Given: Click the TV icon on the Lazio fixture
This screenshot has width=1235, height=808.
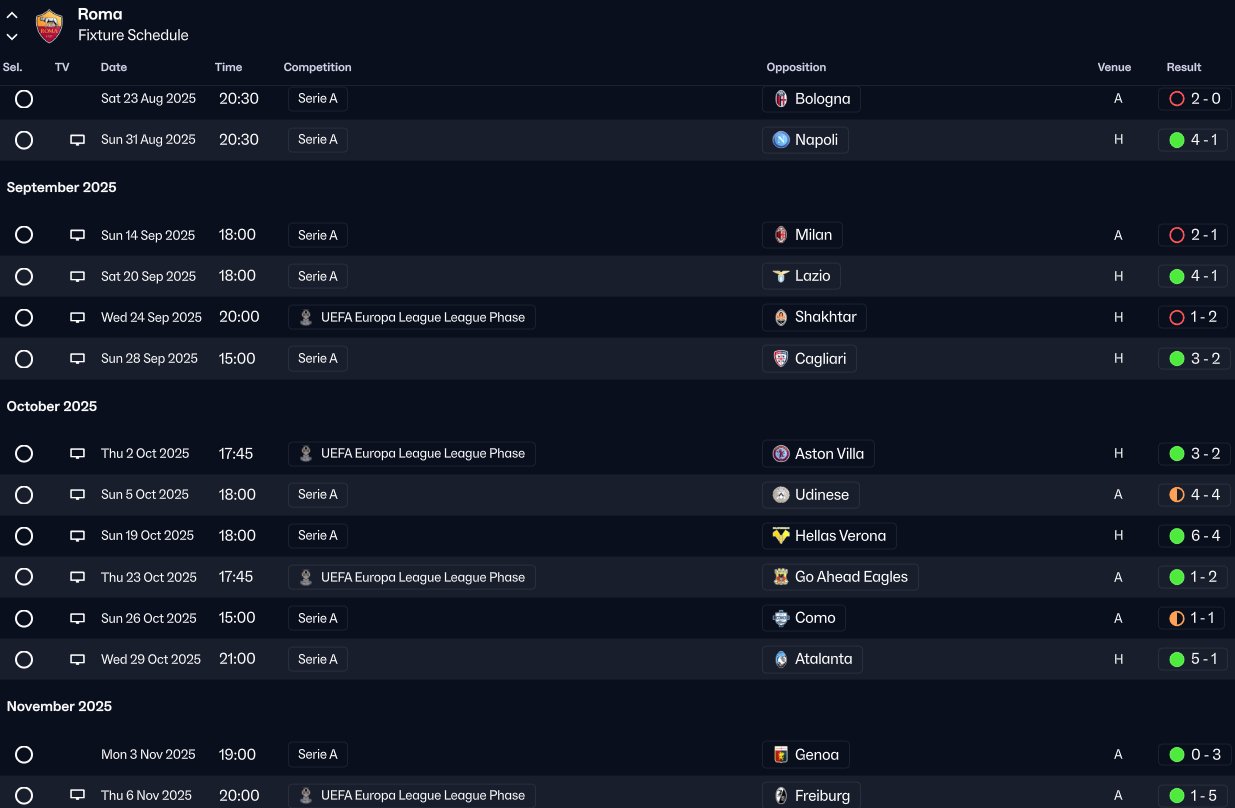Looking at the screenshot, I should point(77,277).
